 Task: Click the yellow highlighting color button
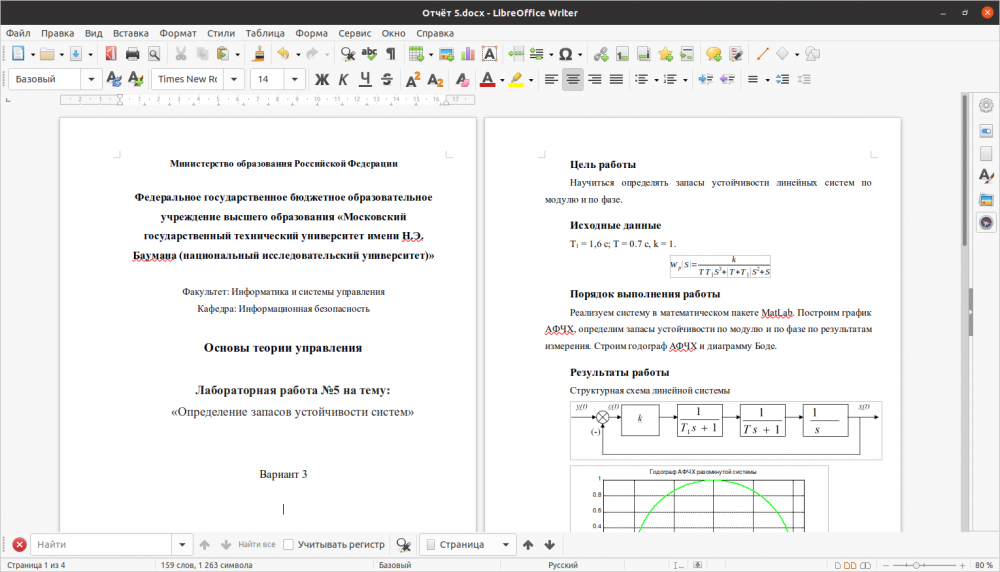pyautogui.click(x=516, y=79)
